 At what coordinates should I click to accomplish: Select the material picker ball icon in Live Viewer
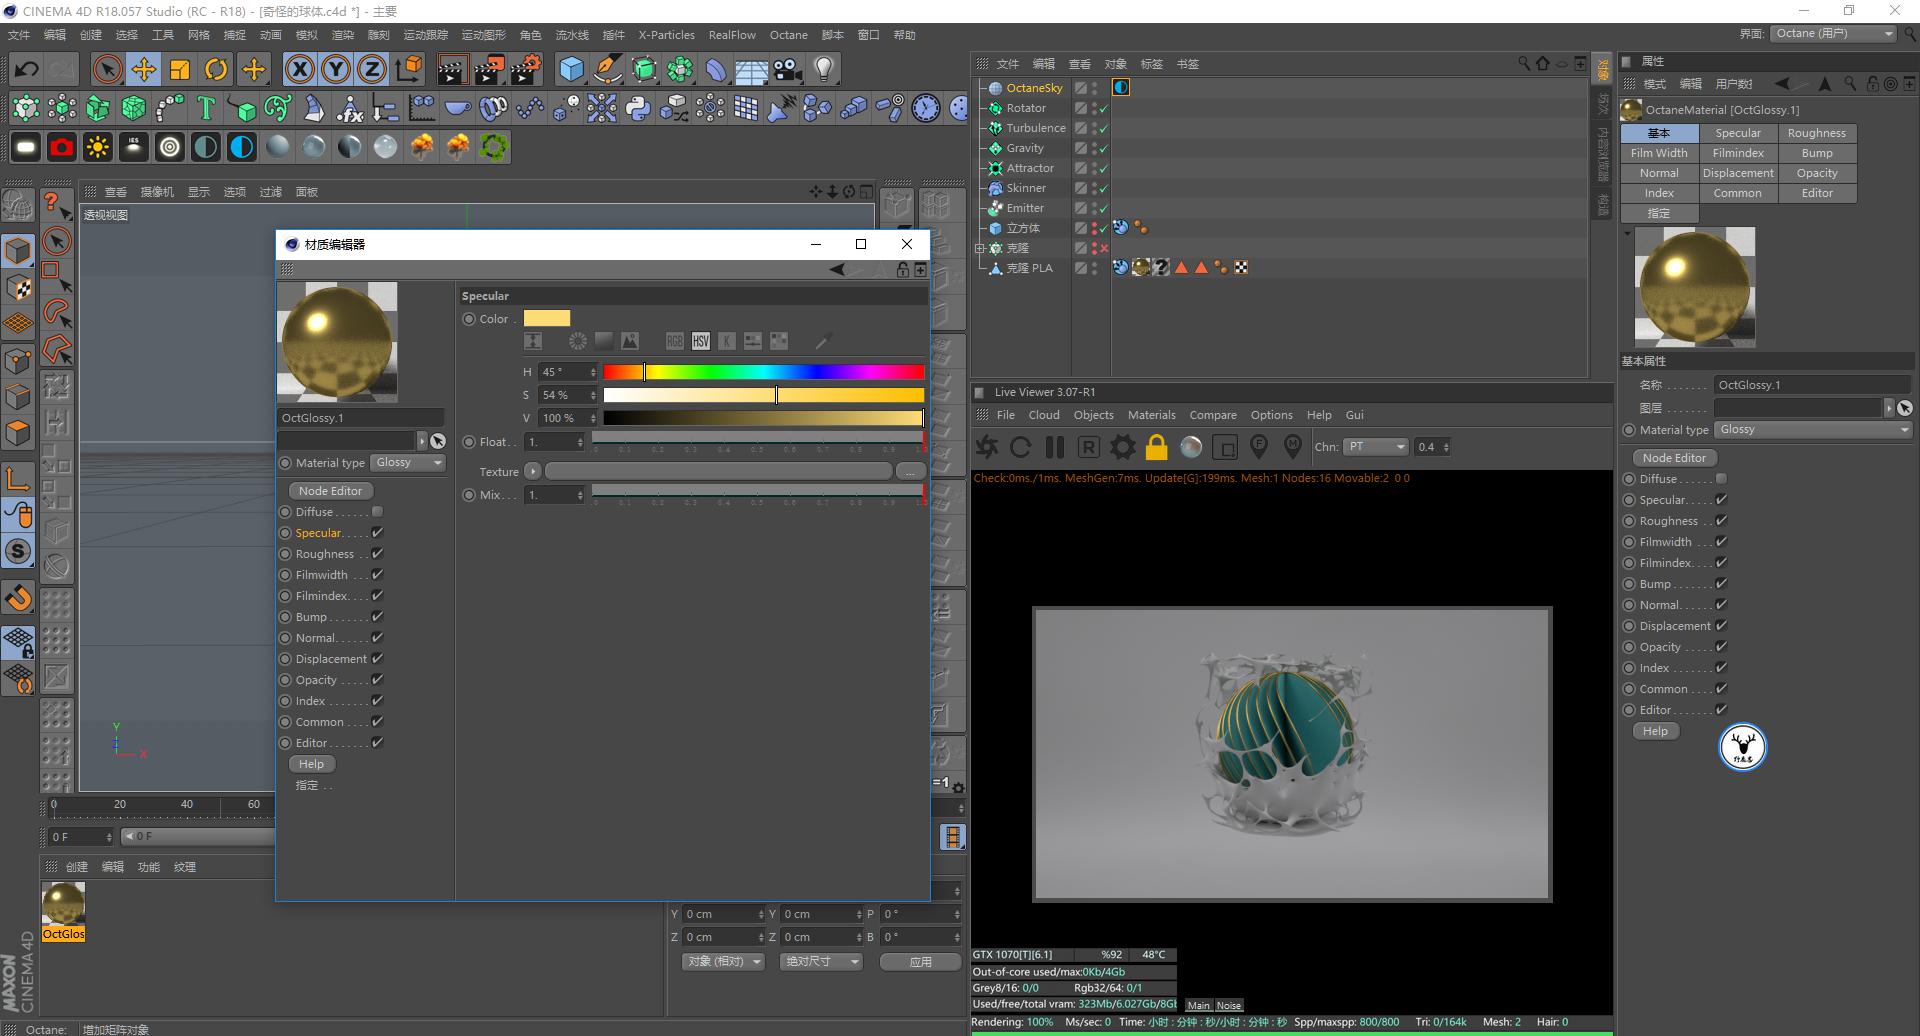click(1191, 447)
